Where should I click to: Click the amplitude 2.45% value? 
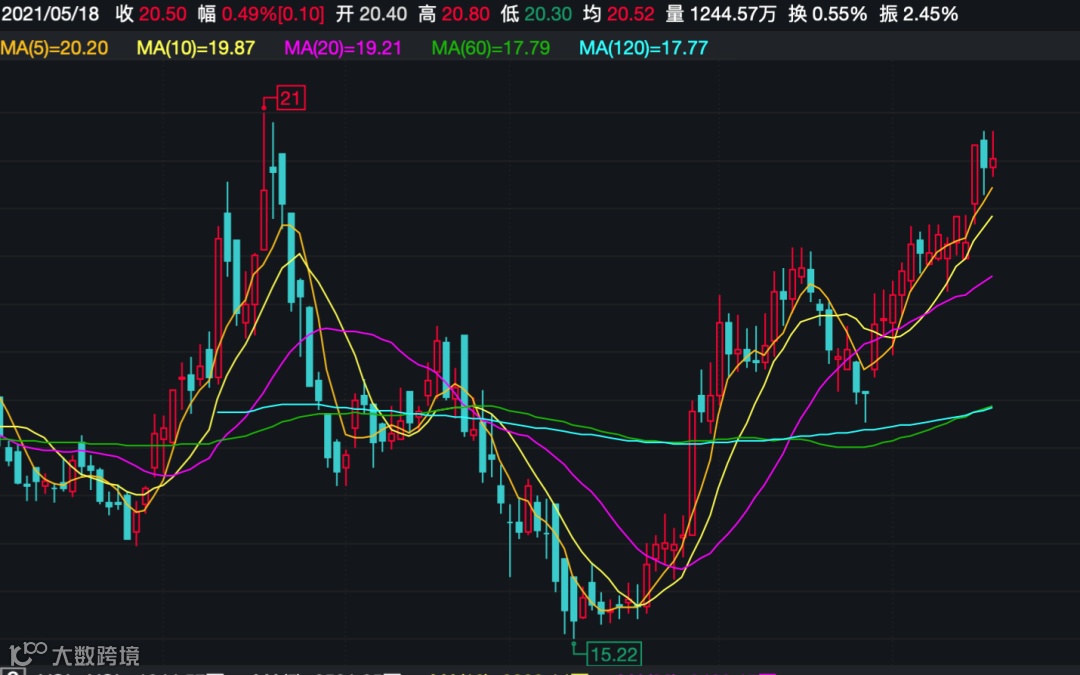click(x=930, y=14)
